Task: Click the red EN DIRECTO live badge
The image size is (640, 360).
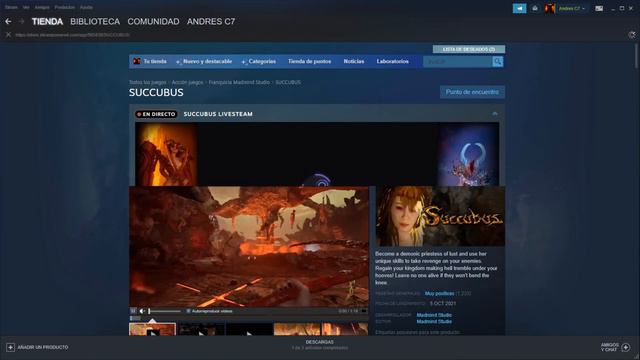Action: pos(156,114)
